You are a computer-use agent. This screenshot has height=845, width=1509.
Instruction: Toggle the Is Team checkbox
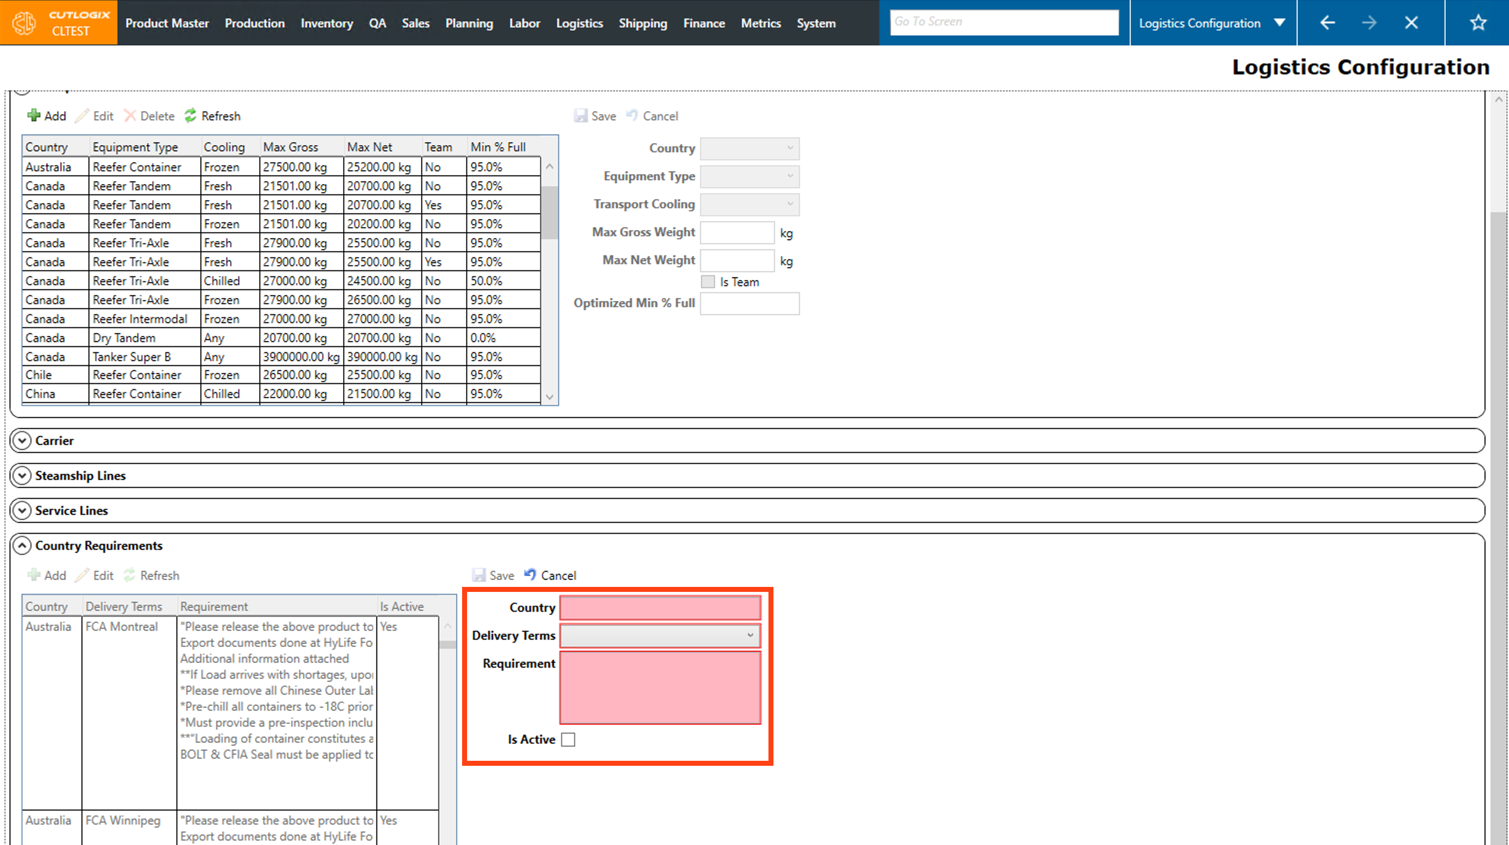tap(708, 282)
